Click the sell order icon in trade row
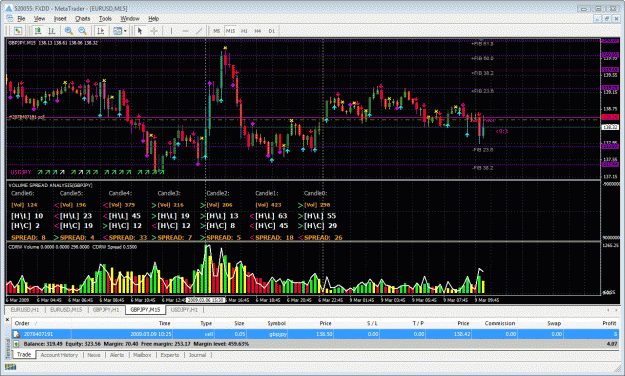Image resolution: width=625 pixels, height=376 pixels. (x=17, y=334)
